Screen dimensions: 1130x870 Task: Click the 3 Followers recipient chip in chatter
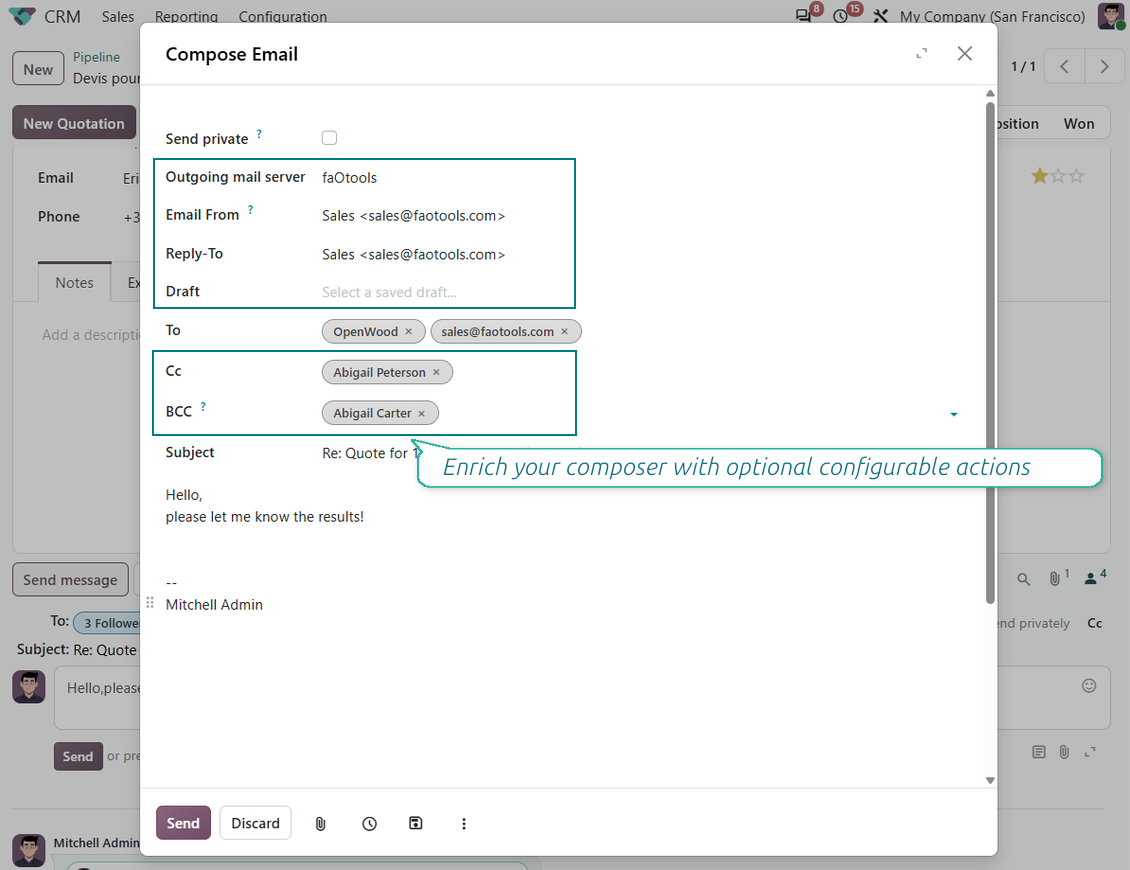(107, 623)
